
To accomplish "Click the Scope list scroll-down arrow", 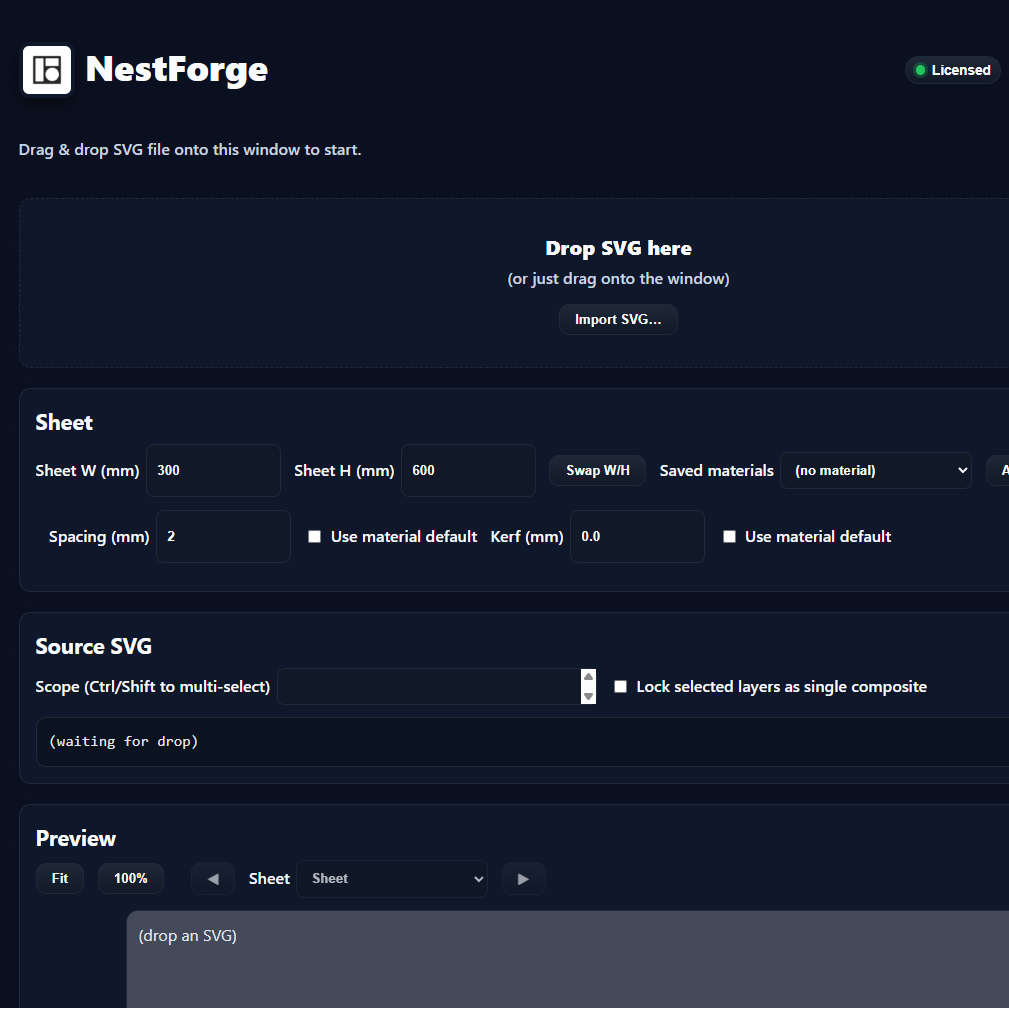I will tap(588, 696).
